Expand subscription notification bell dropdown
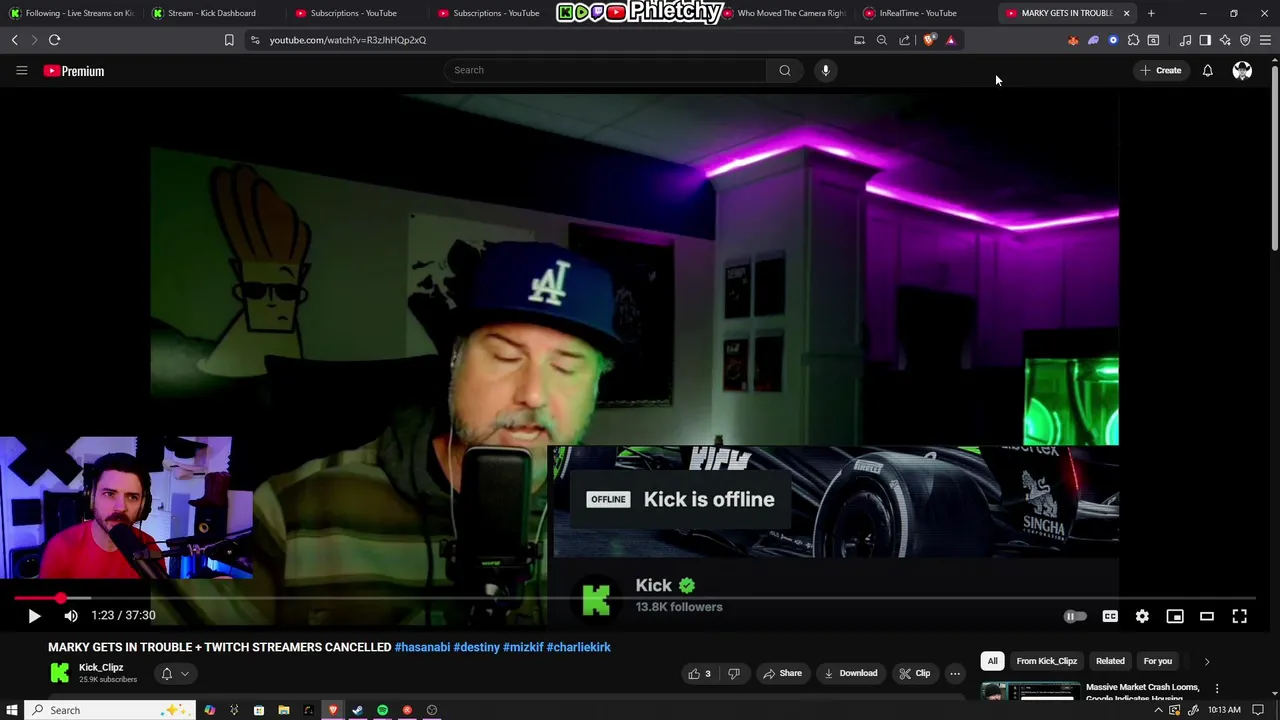This screenshot has width=1280, height=720. pyautogui.click(x=175, y=674)
